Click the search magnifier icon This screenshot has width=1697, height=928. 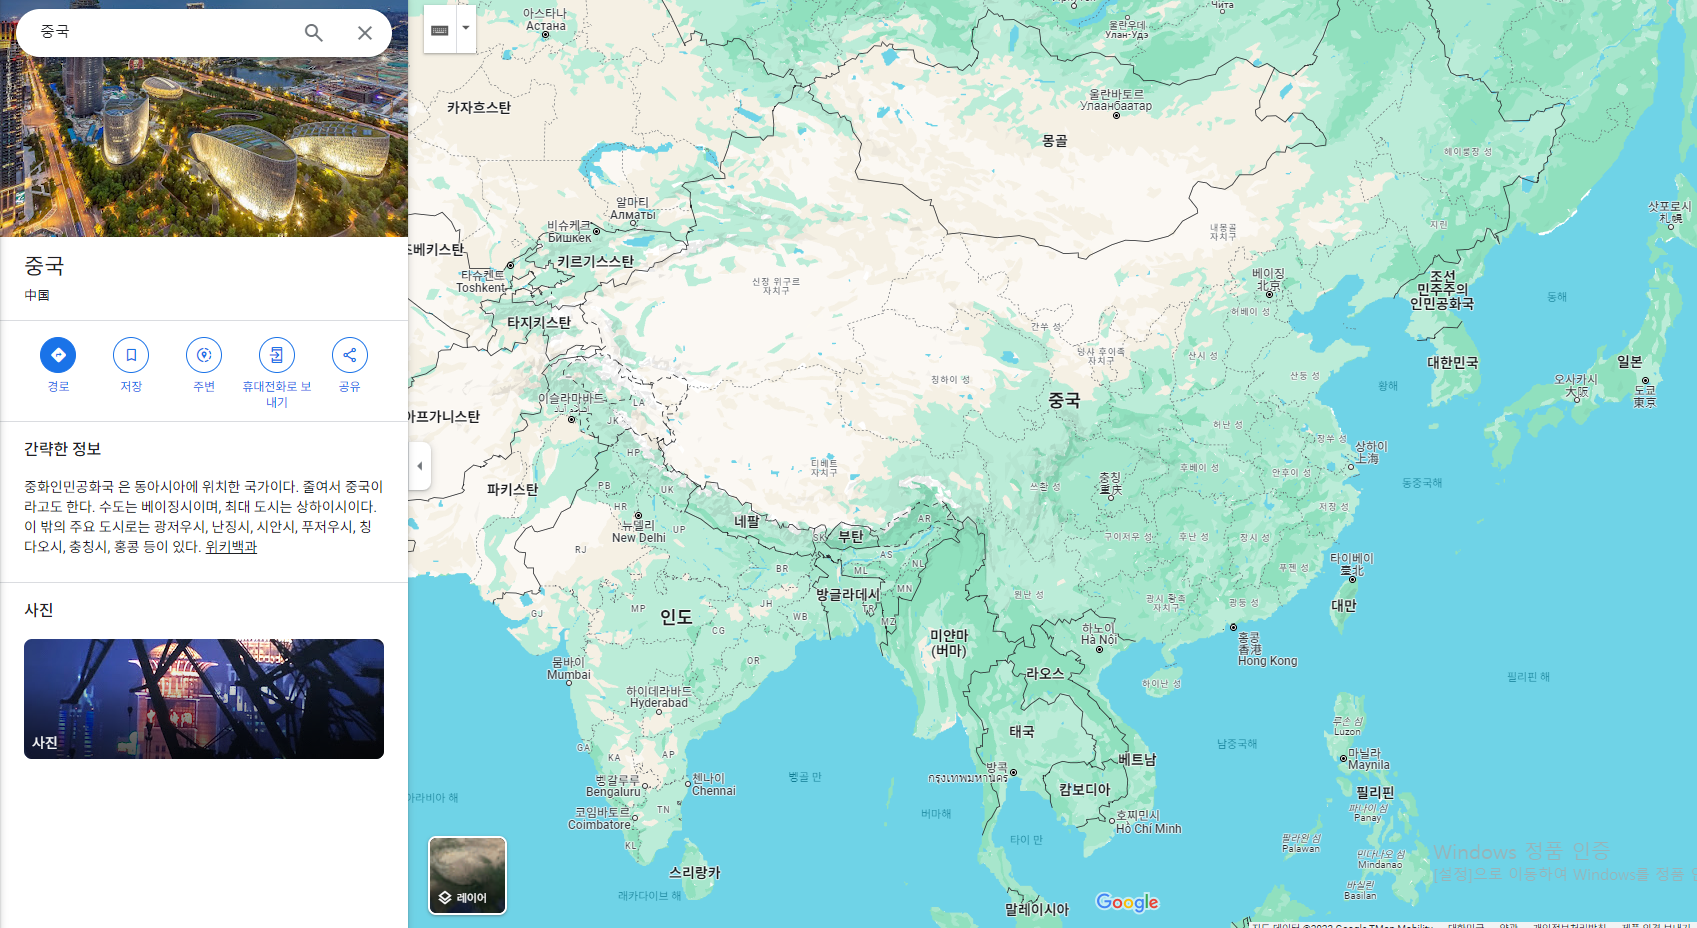(314, 33)
